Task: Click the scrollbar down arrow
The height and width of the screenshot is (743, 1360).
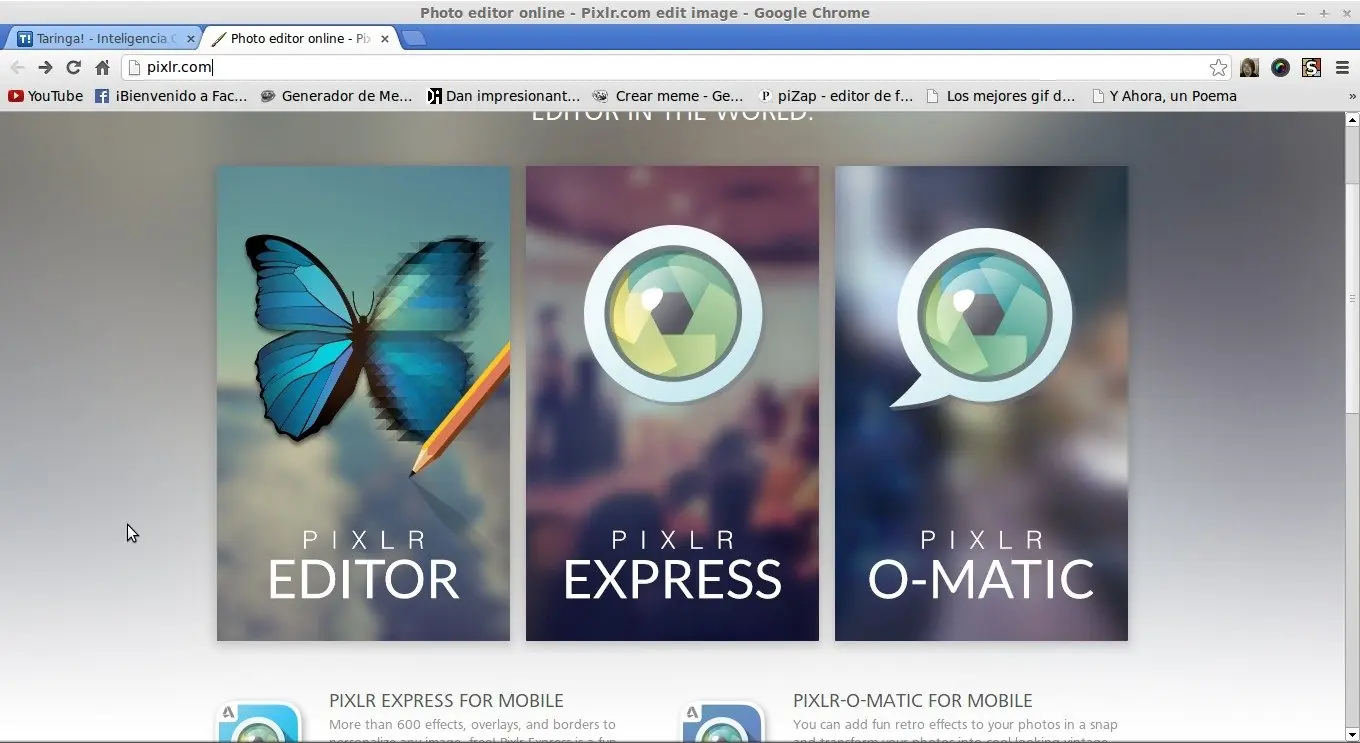Action: coord(1352,736)
